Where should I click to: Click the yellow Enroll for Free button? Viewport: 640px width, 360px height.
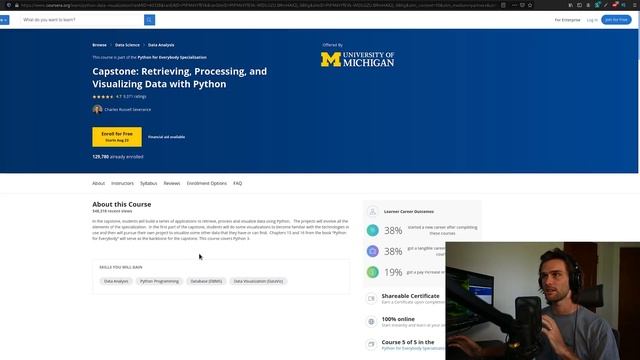point(117,137)
